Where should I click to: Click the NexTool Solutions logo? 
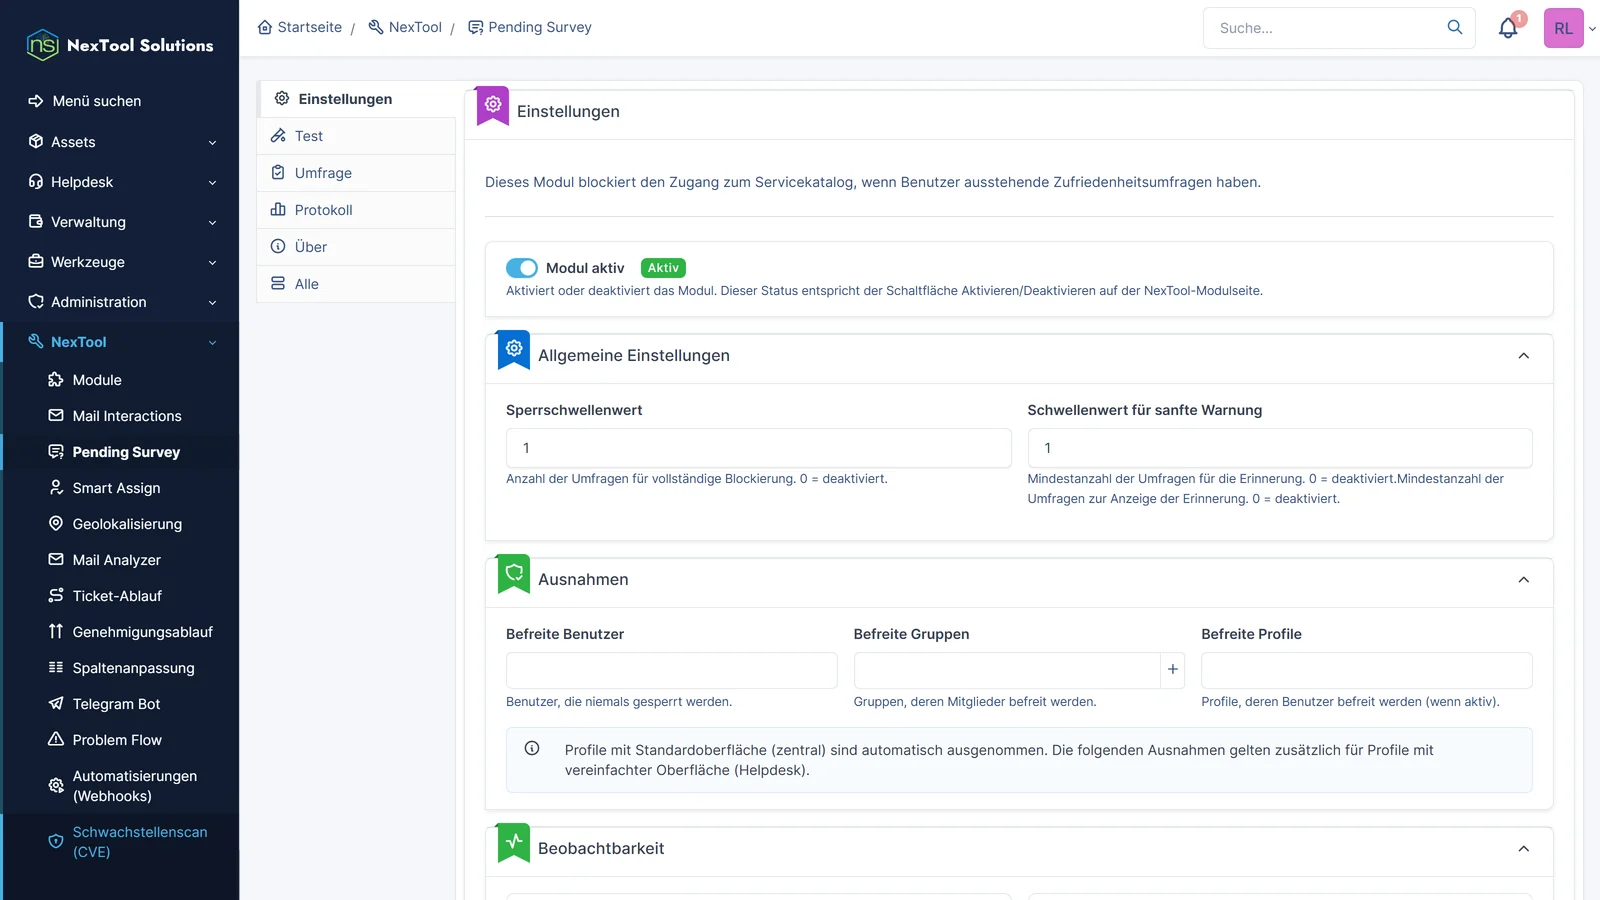pyautogui.click(x=120, y=45)
